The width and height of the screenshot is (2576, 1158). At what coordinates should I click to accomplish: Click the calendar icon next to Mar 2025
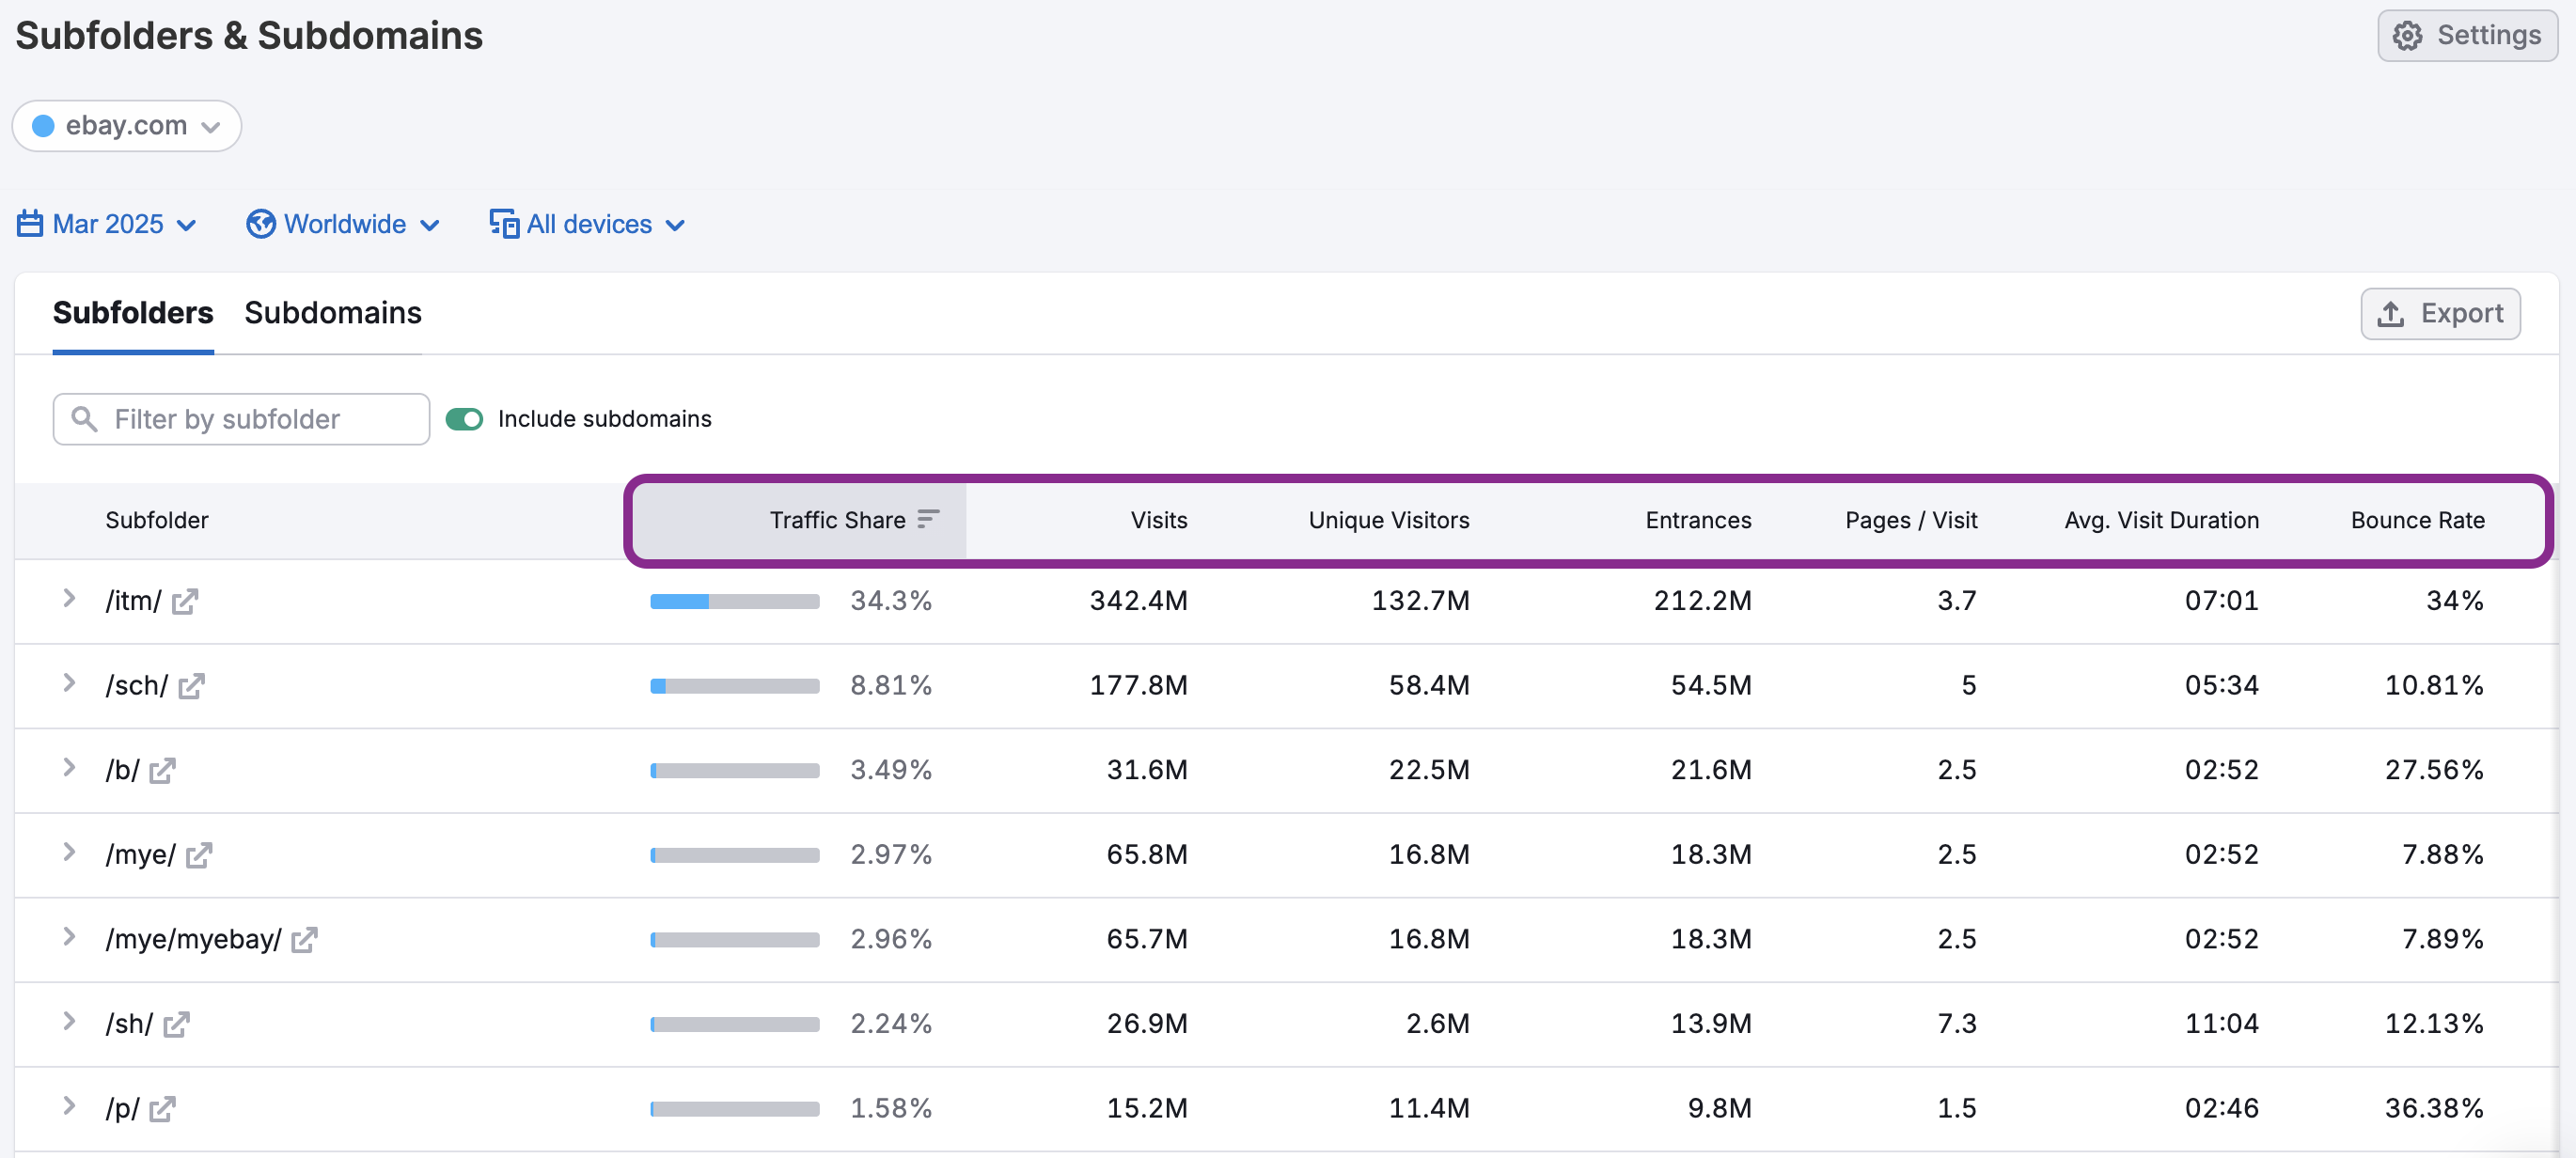pos(30,224)
